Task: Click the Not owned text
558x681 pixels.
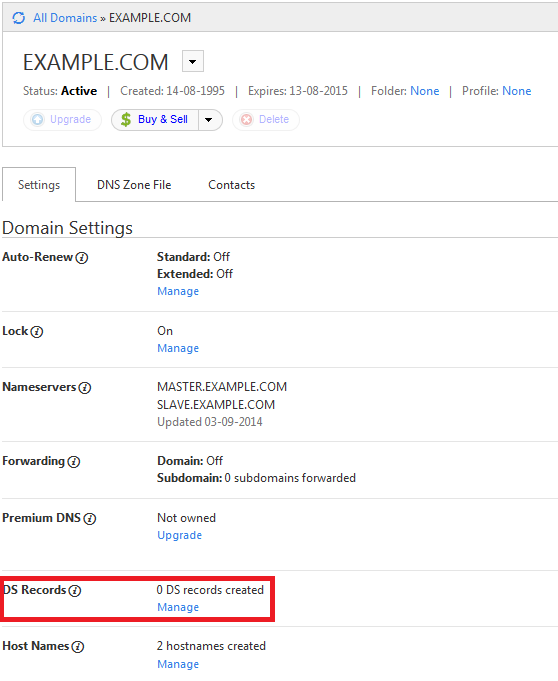Action: coord(186,518)
